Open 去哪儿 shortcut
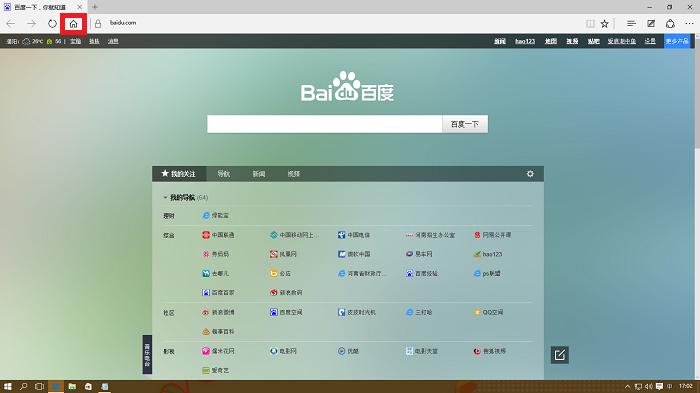This screenshot has height=393, width=700. click(215, 273)
